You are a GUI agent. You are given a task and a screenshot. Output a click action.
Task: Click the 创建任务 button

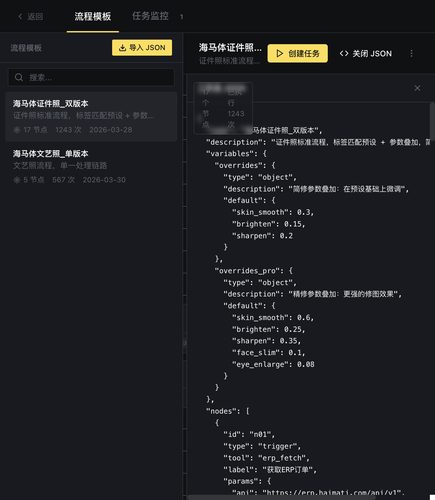(297, 53)
